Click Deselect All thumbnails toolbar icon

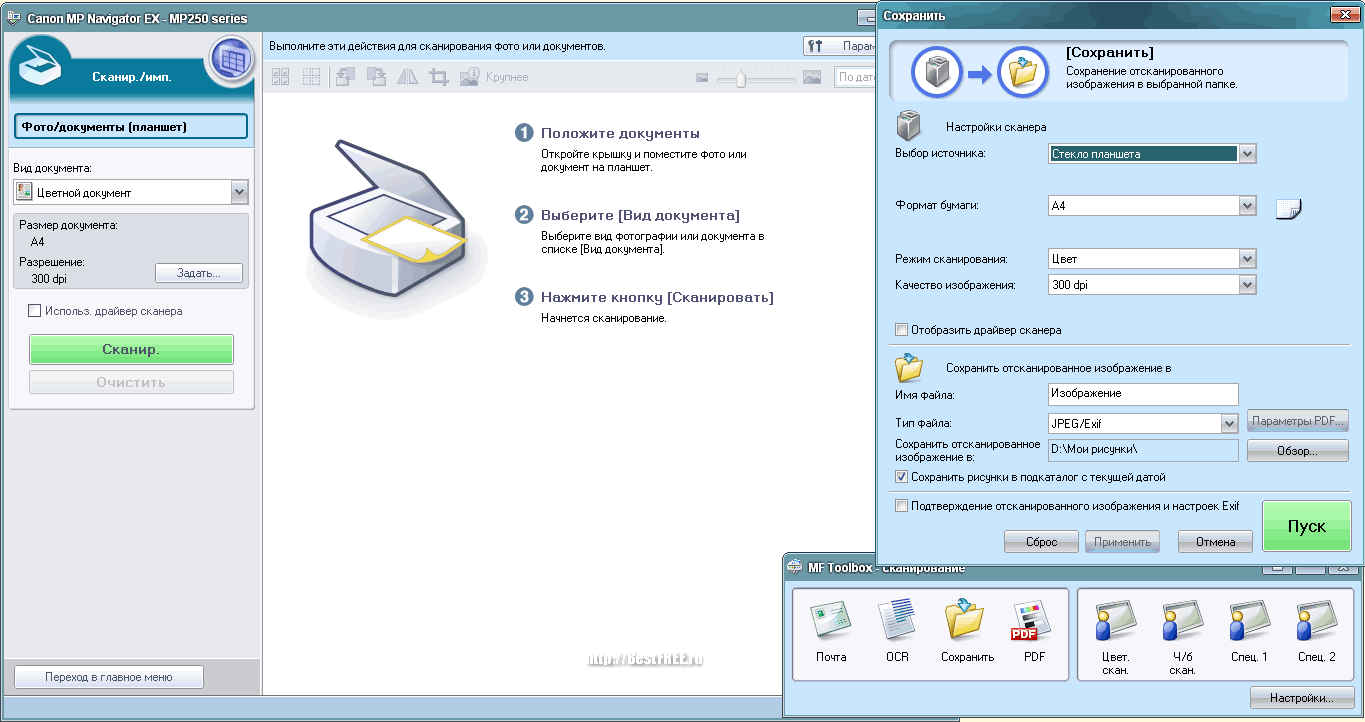coord(312,77)
